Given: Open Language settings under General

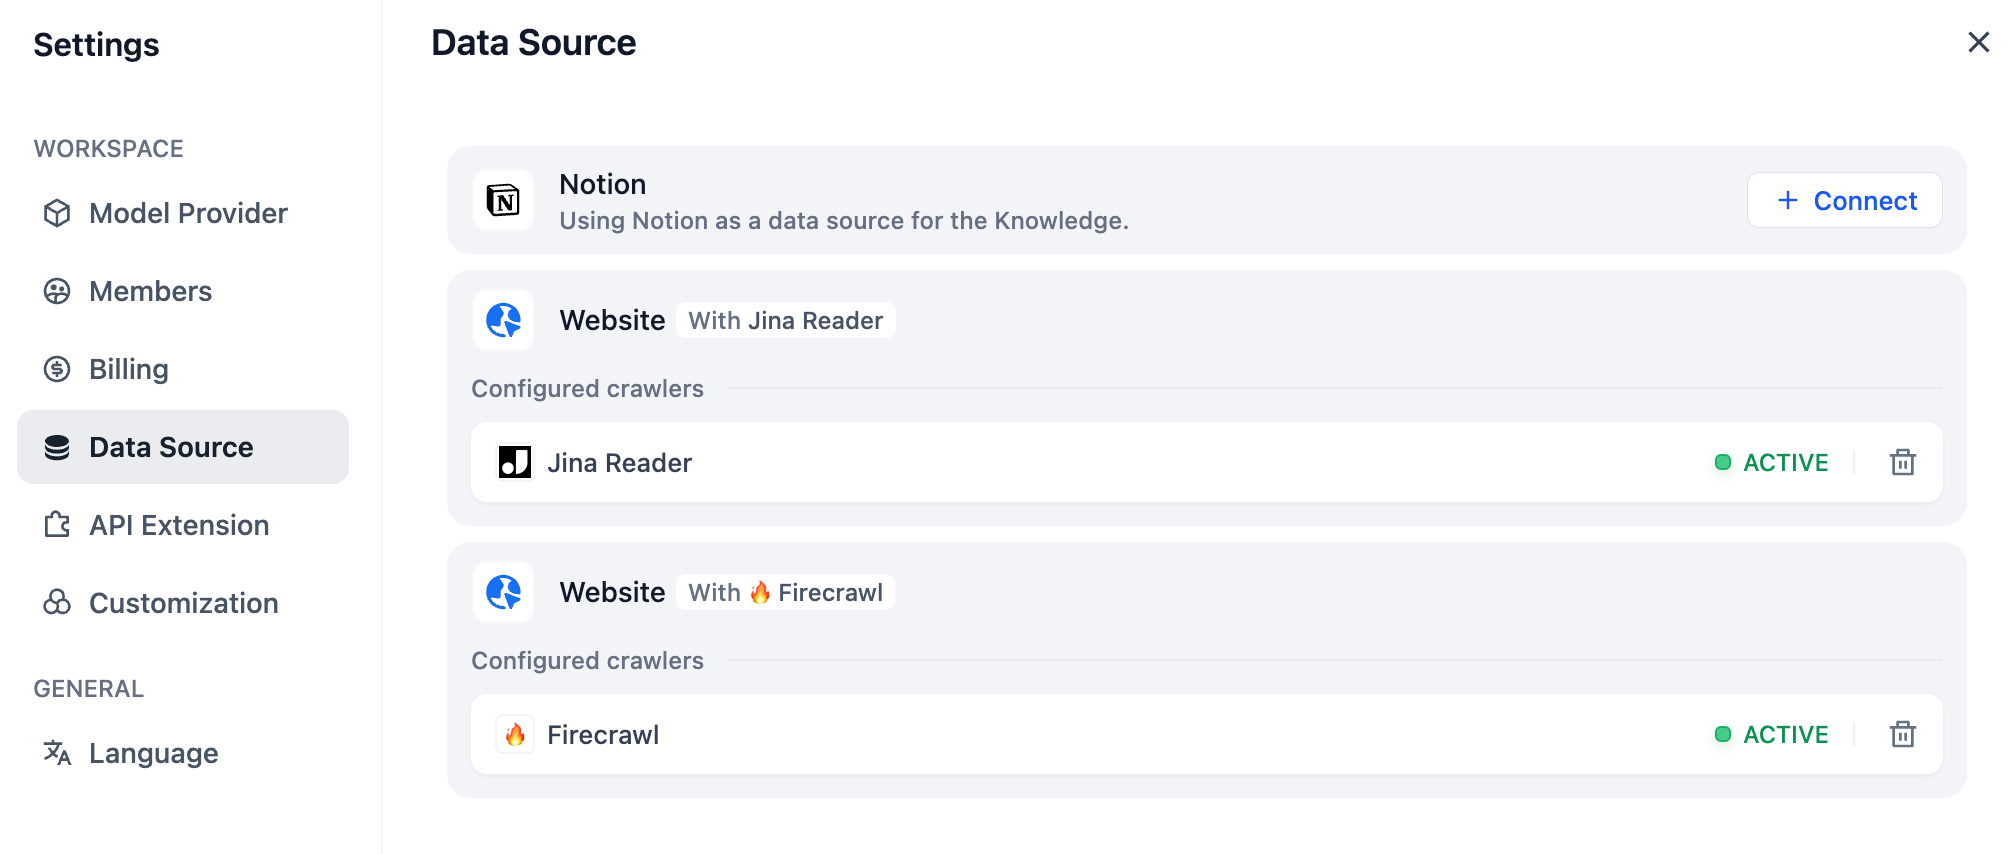Looking at the screenshot, I should [x=153, y=753].
